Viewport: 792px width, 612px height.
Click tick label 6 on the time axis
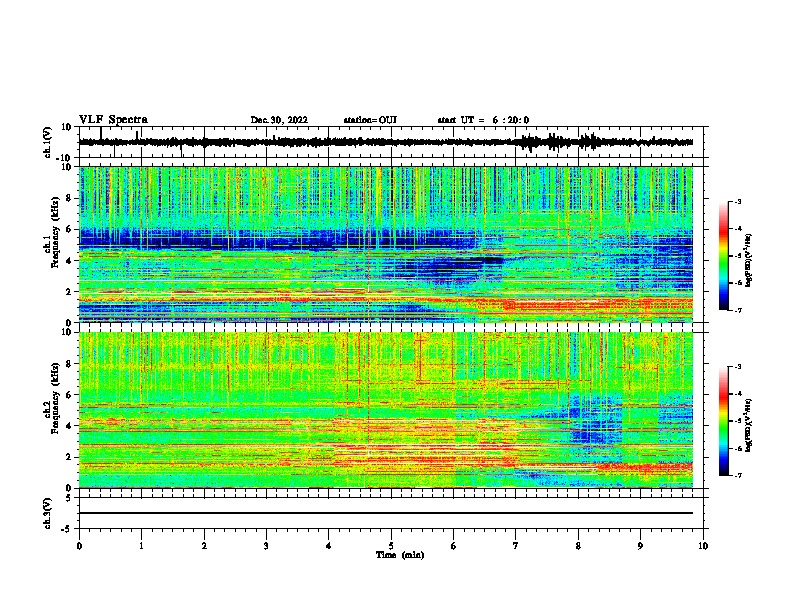coord(454,546)
